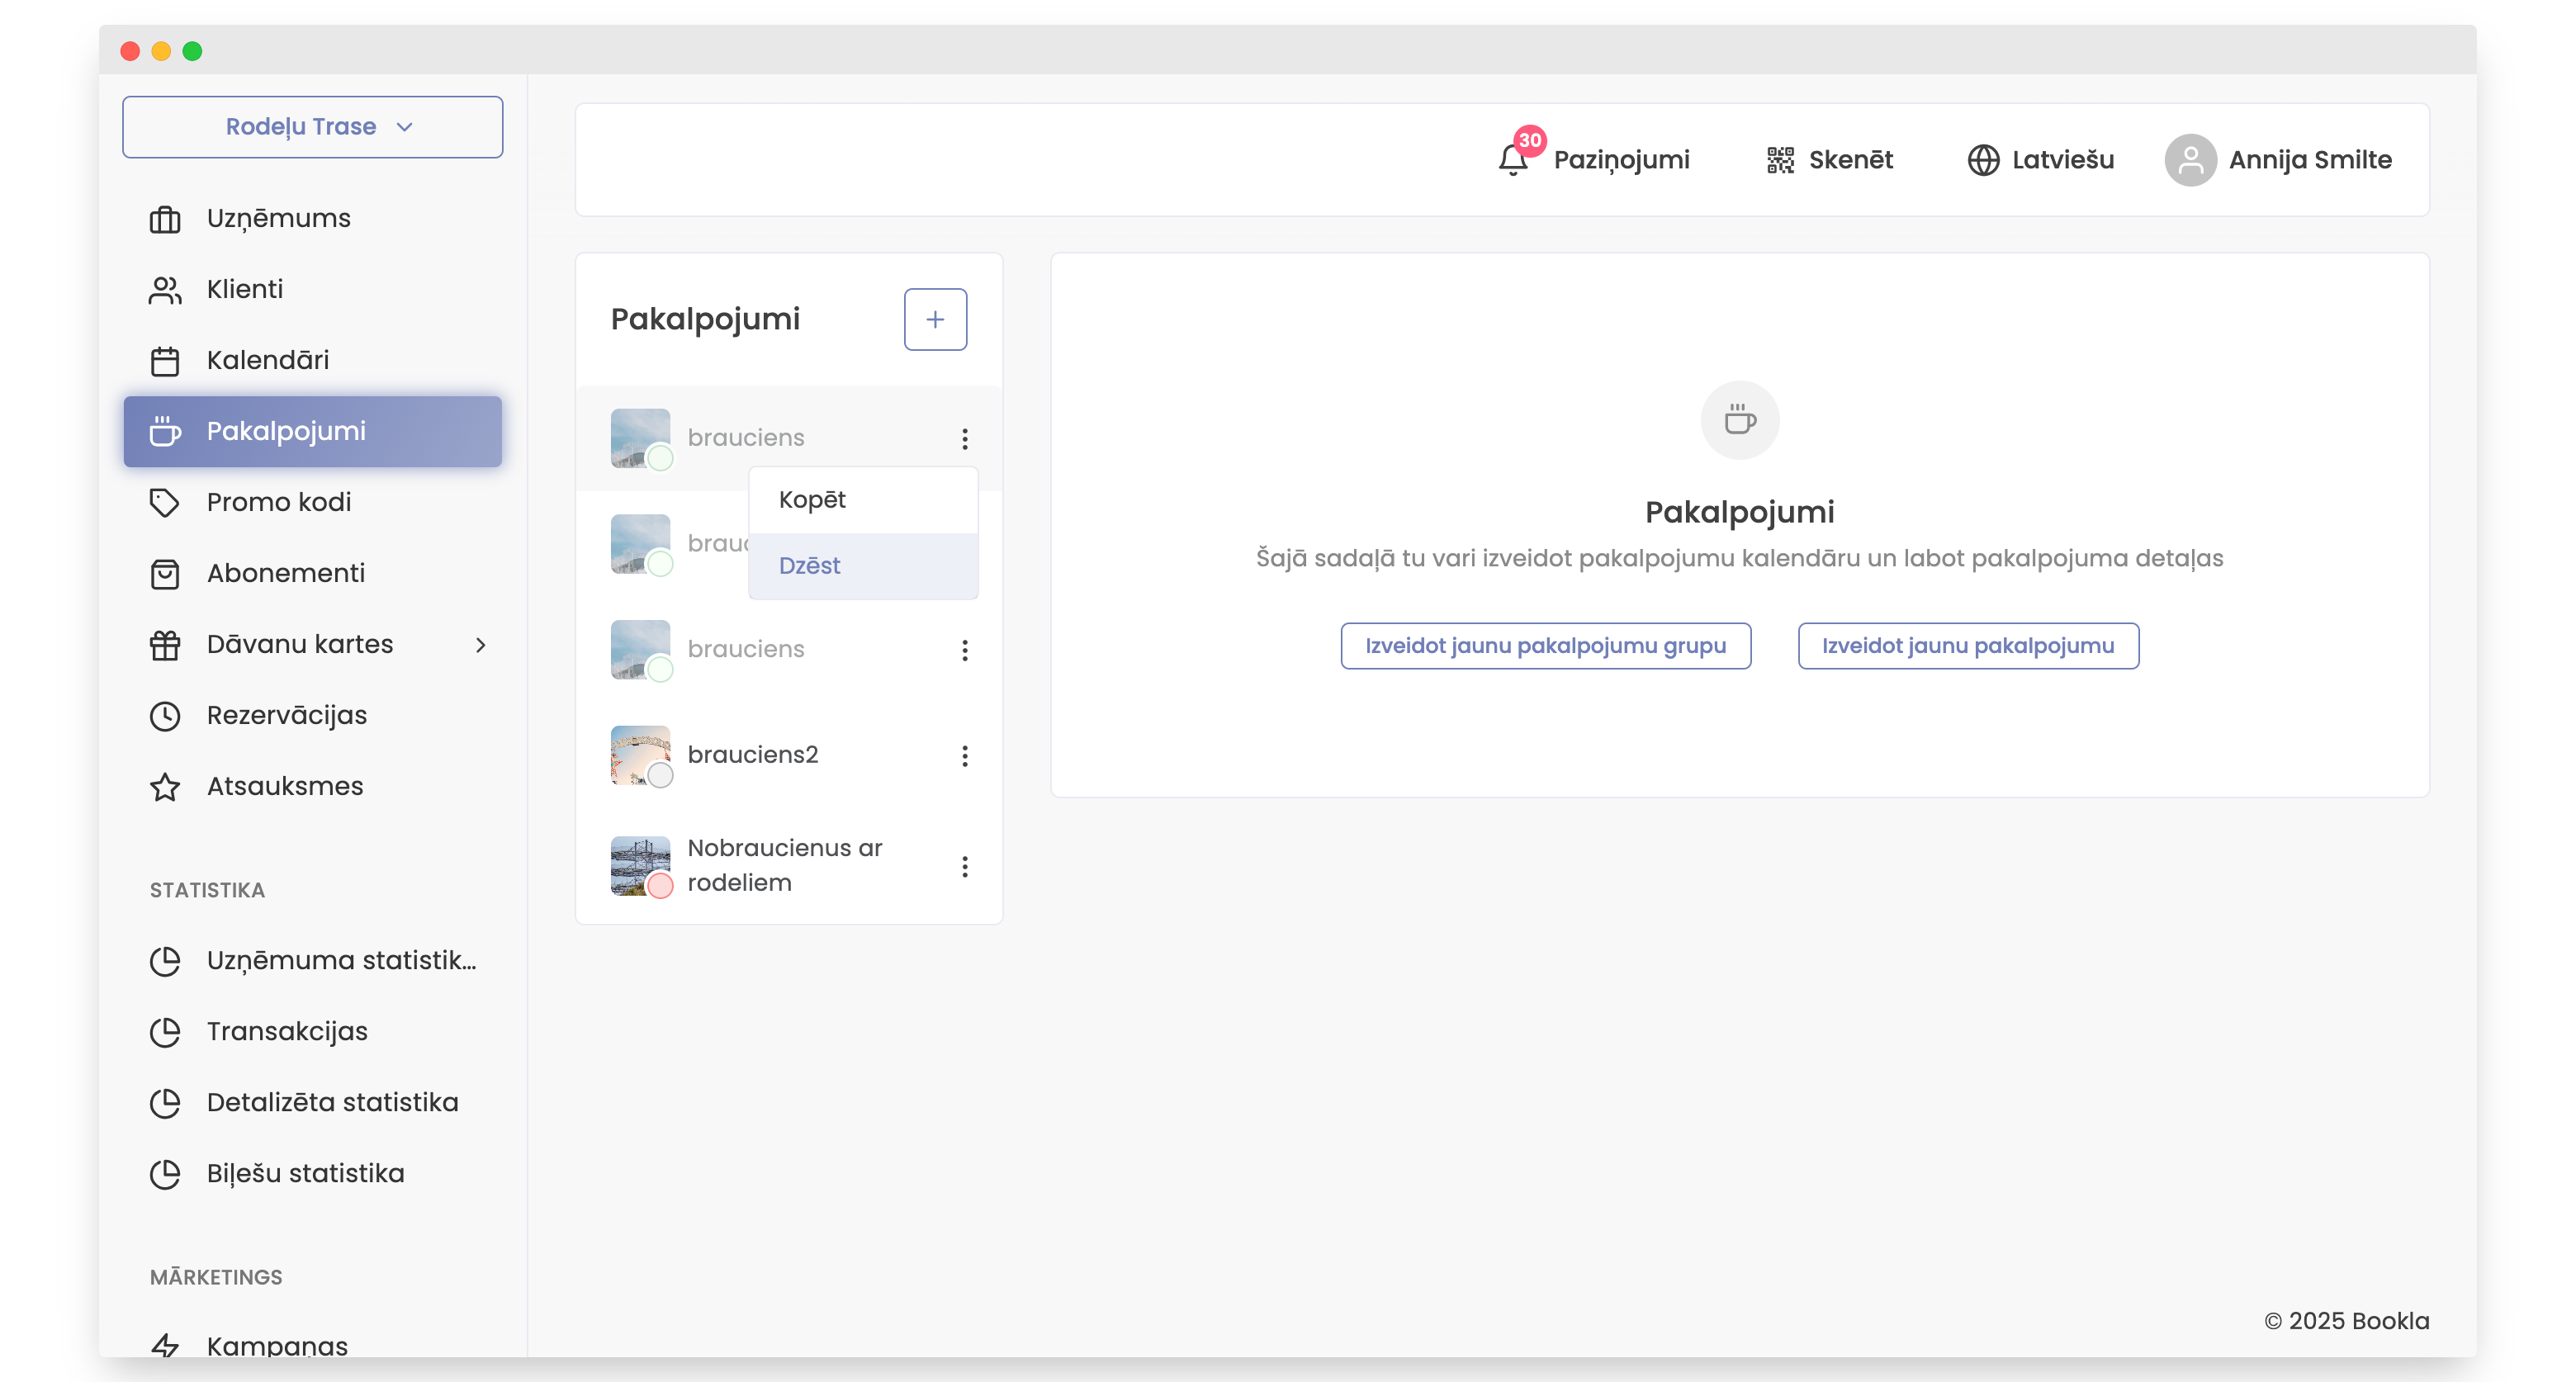Open Annija Smilte user avatar
2576x1382 pixels.
[x=2190, y=160]
